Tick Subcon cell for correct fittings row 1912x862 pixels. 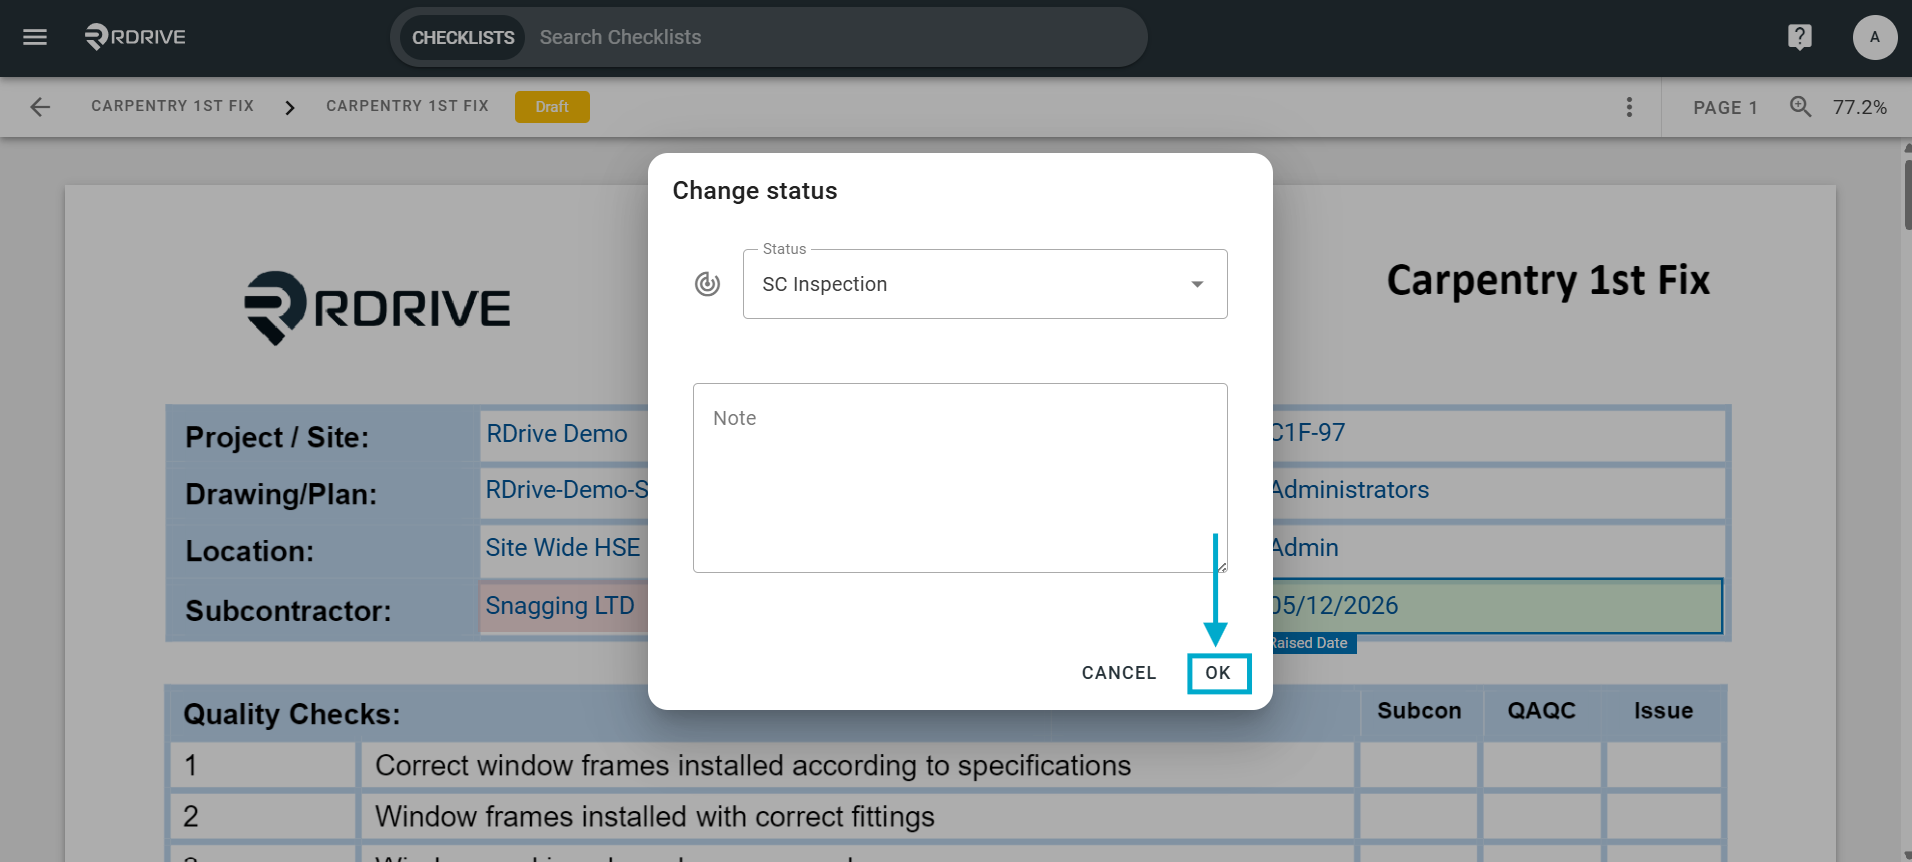coord(1418,816)
